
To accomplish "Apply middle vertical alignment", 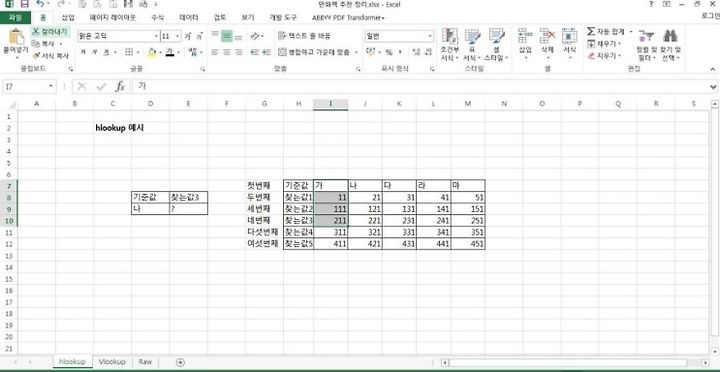I will coord(226,36).
